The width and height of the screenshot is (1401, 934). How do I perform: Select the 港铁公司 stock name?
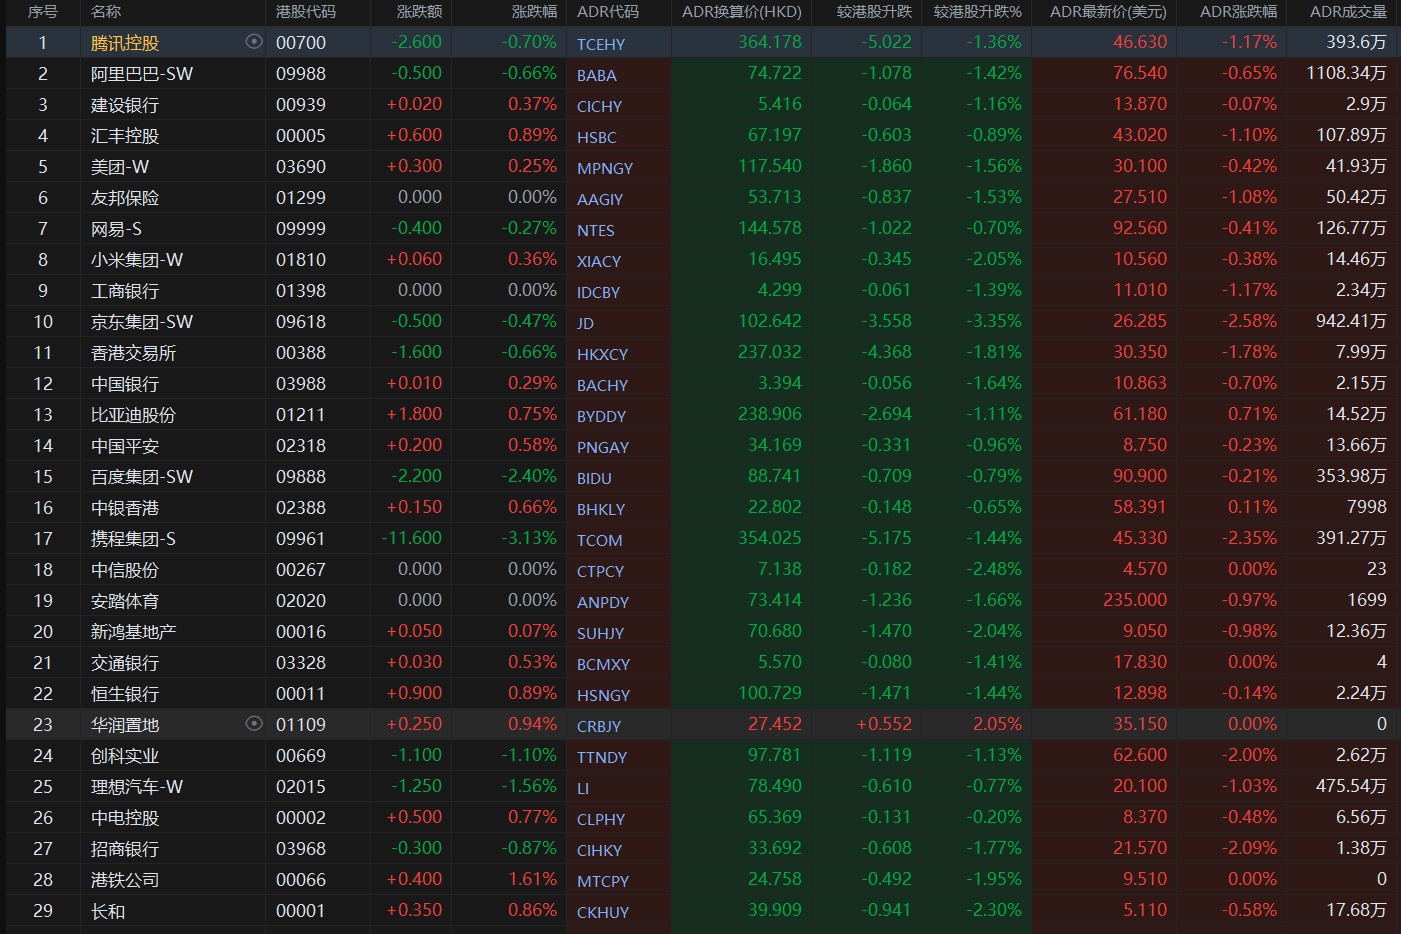click(125, 880)
